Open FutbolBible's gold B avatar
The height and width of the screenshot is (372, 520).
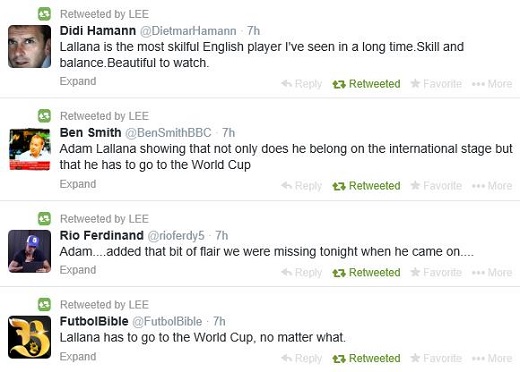click(29, 337)
